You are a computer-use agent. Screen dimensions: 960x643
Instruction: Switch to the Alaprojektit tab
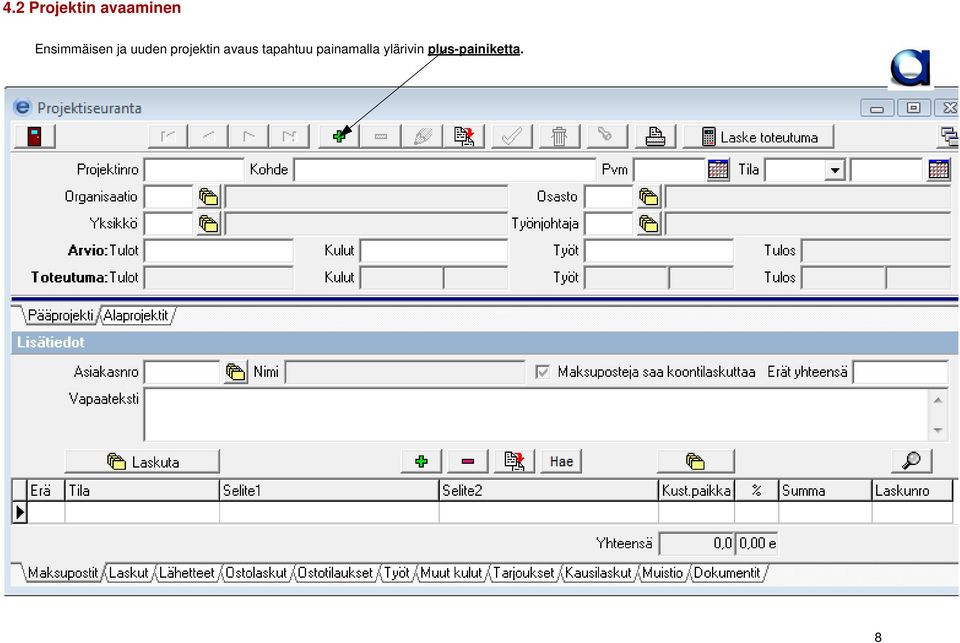136,315
